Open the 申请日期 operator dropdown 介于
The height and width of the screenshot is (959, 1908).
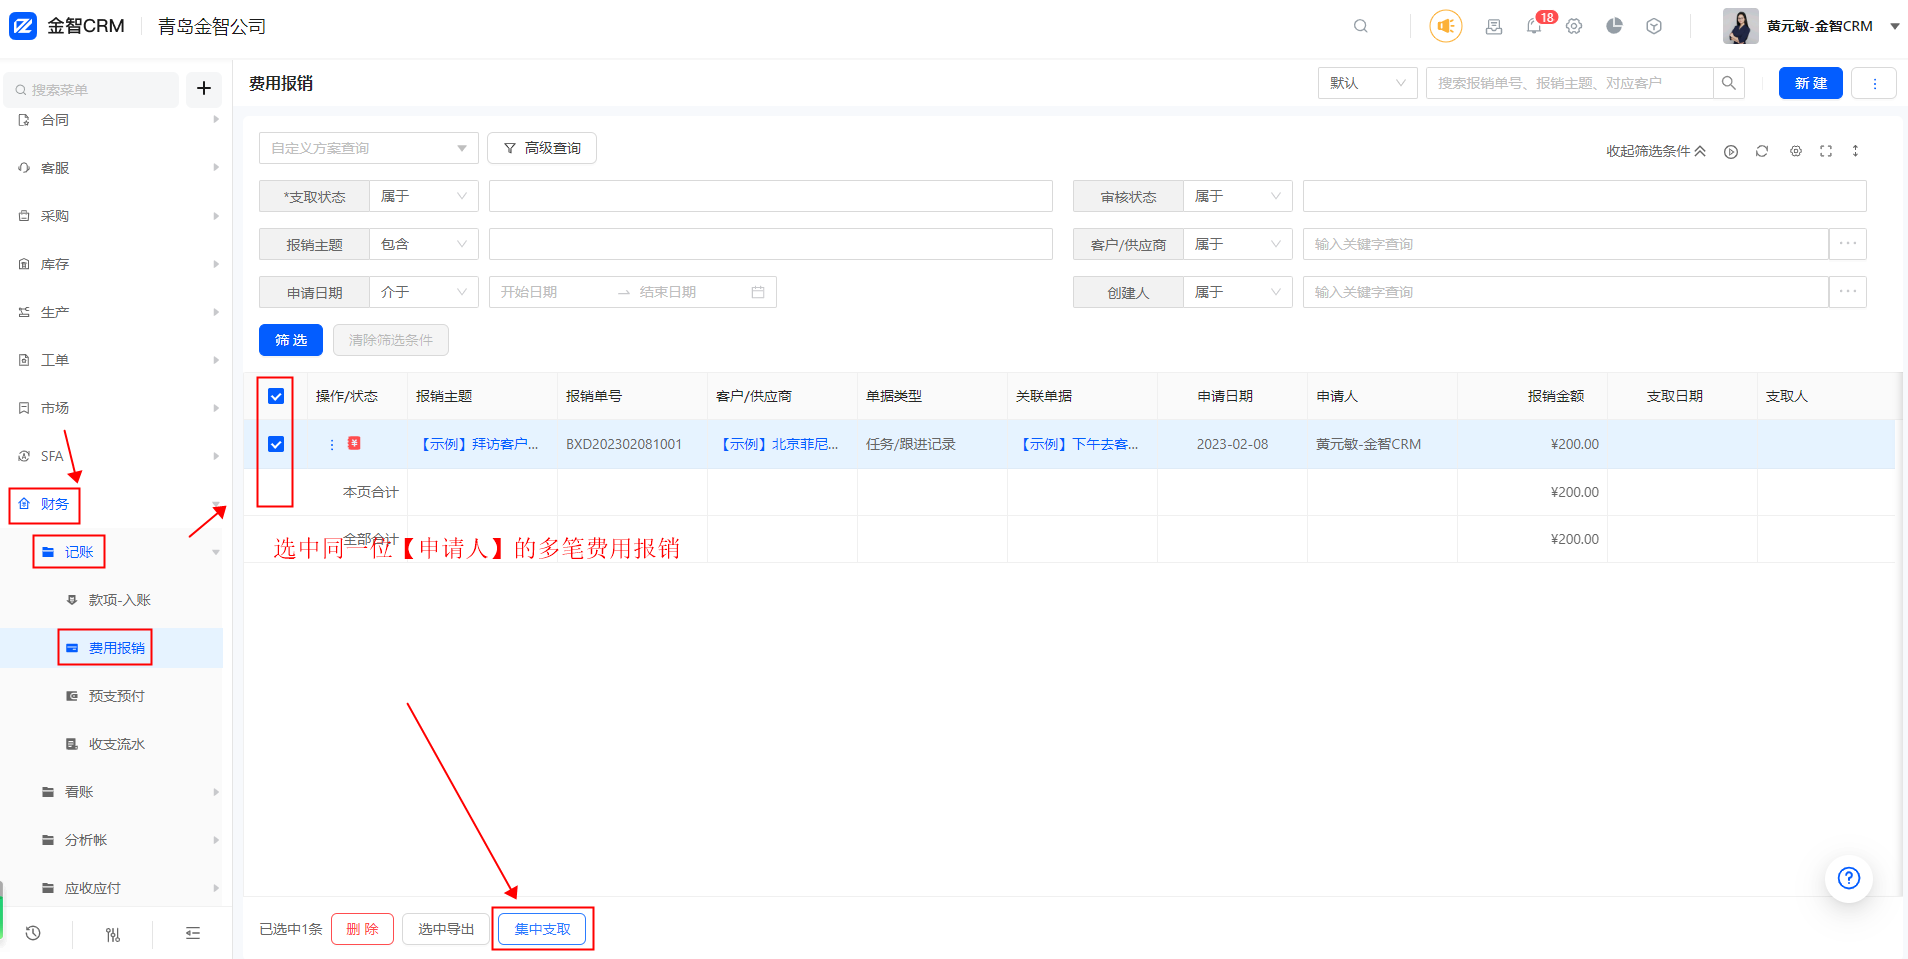(x=423, y=292)
